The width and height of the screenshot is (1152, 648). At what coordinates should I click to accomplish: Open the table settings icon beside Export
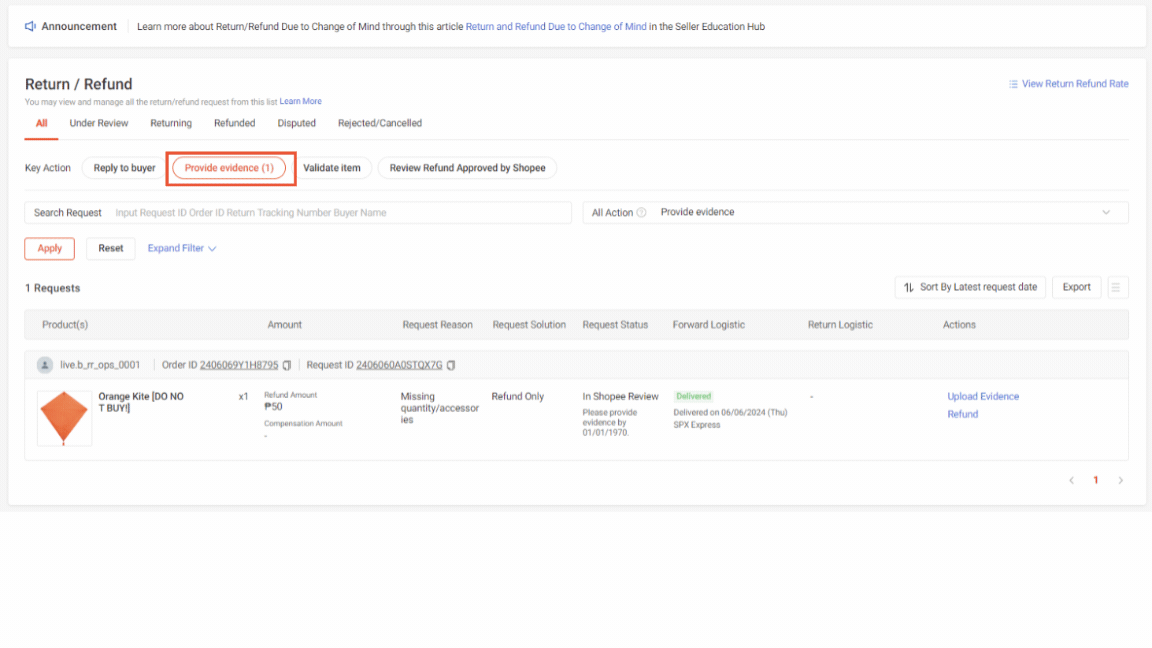click(x=1117, y=287)
